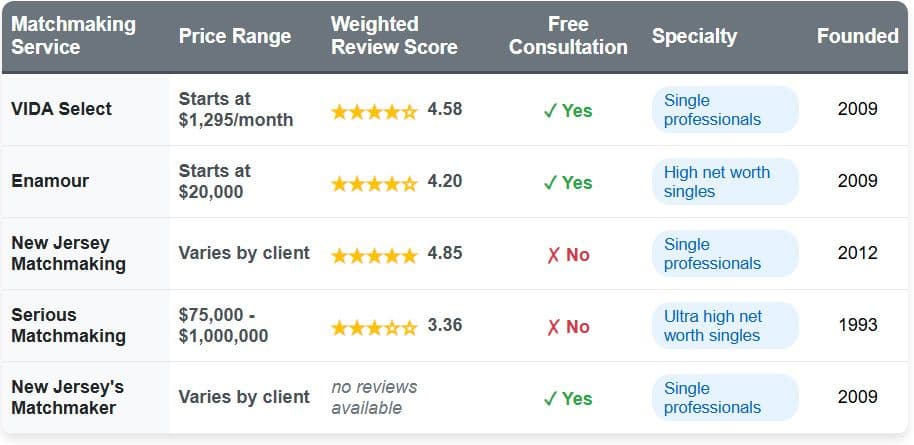Sort by Weighted Review Score header
Image resolution: width=914 pixels, height=445 pixels.
[394, 36]
